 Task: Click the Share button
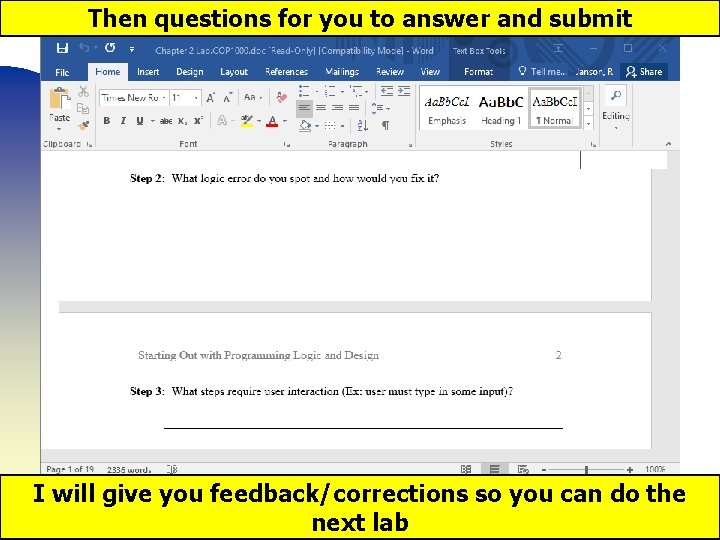tap(644, 72)
